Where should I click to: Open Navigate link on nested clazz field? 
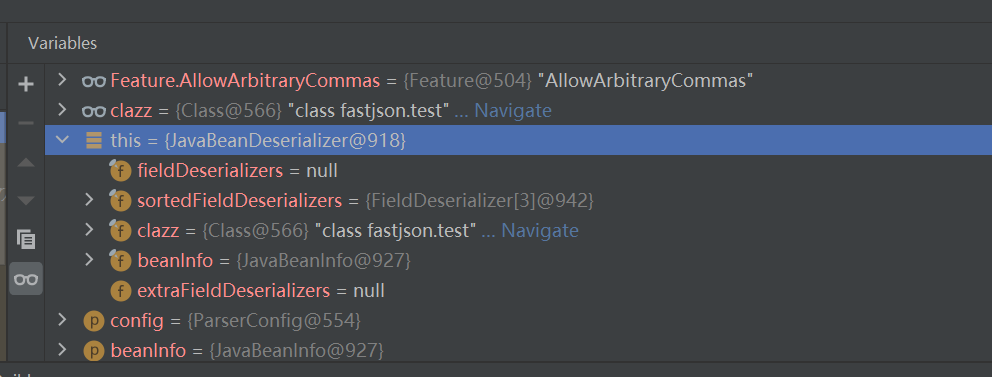540,231
